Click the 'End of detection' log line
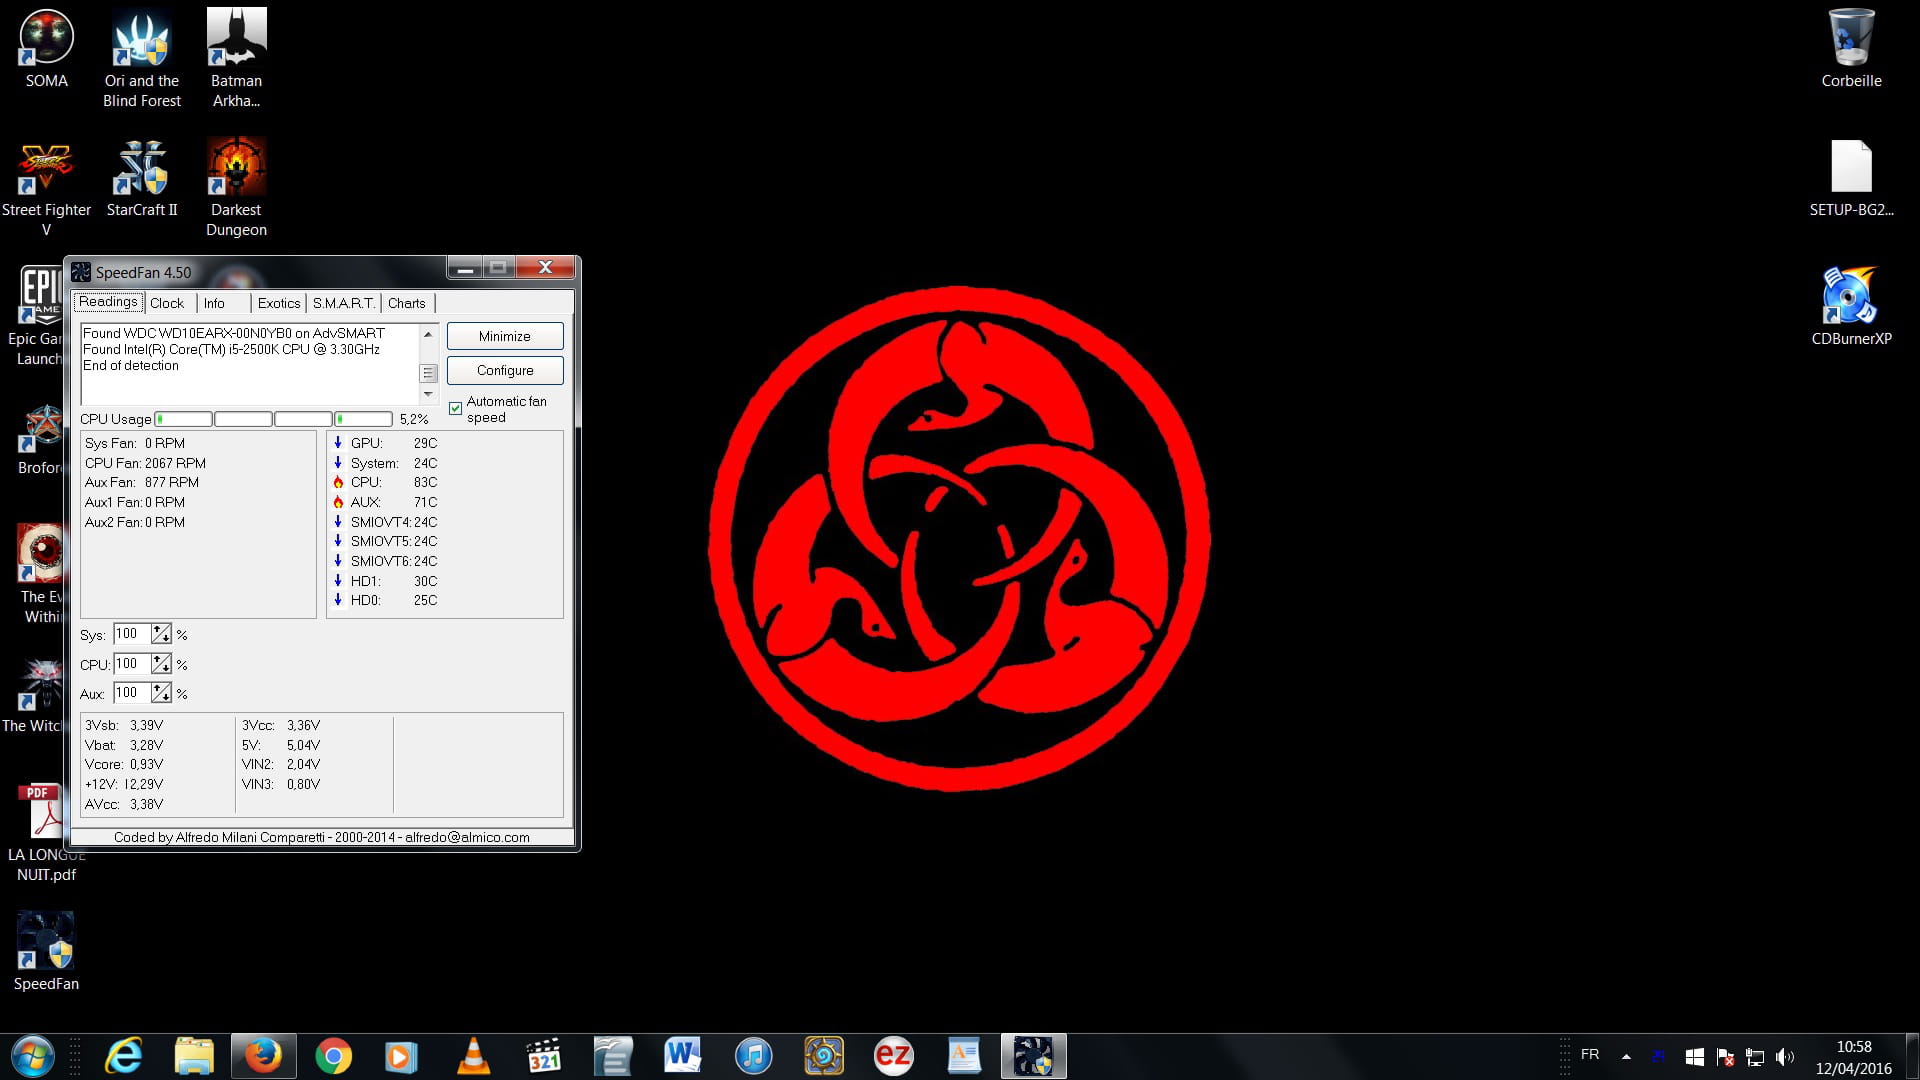This screenshot has width=1920, height=1080. tap(131, 365)
